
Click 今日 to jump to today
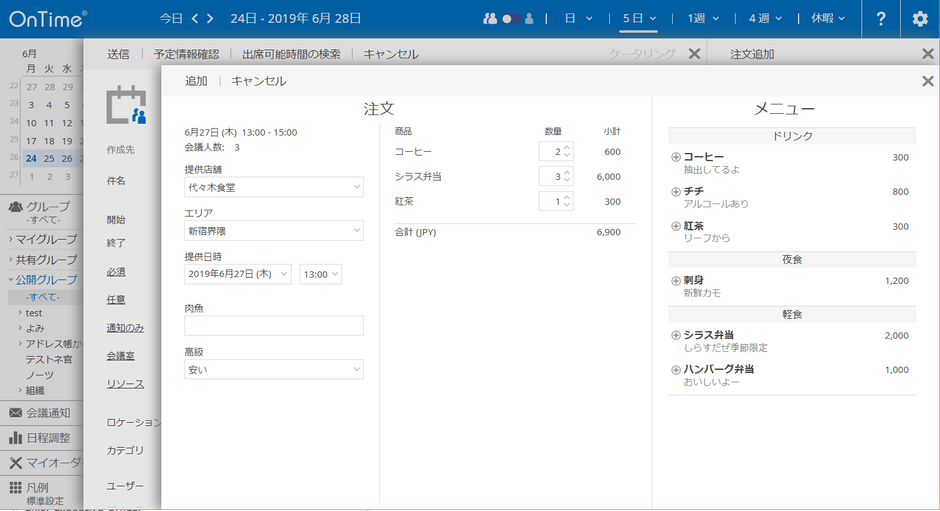170,18
